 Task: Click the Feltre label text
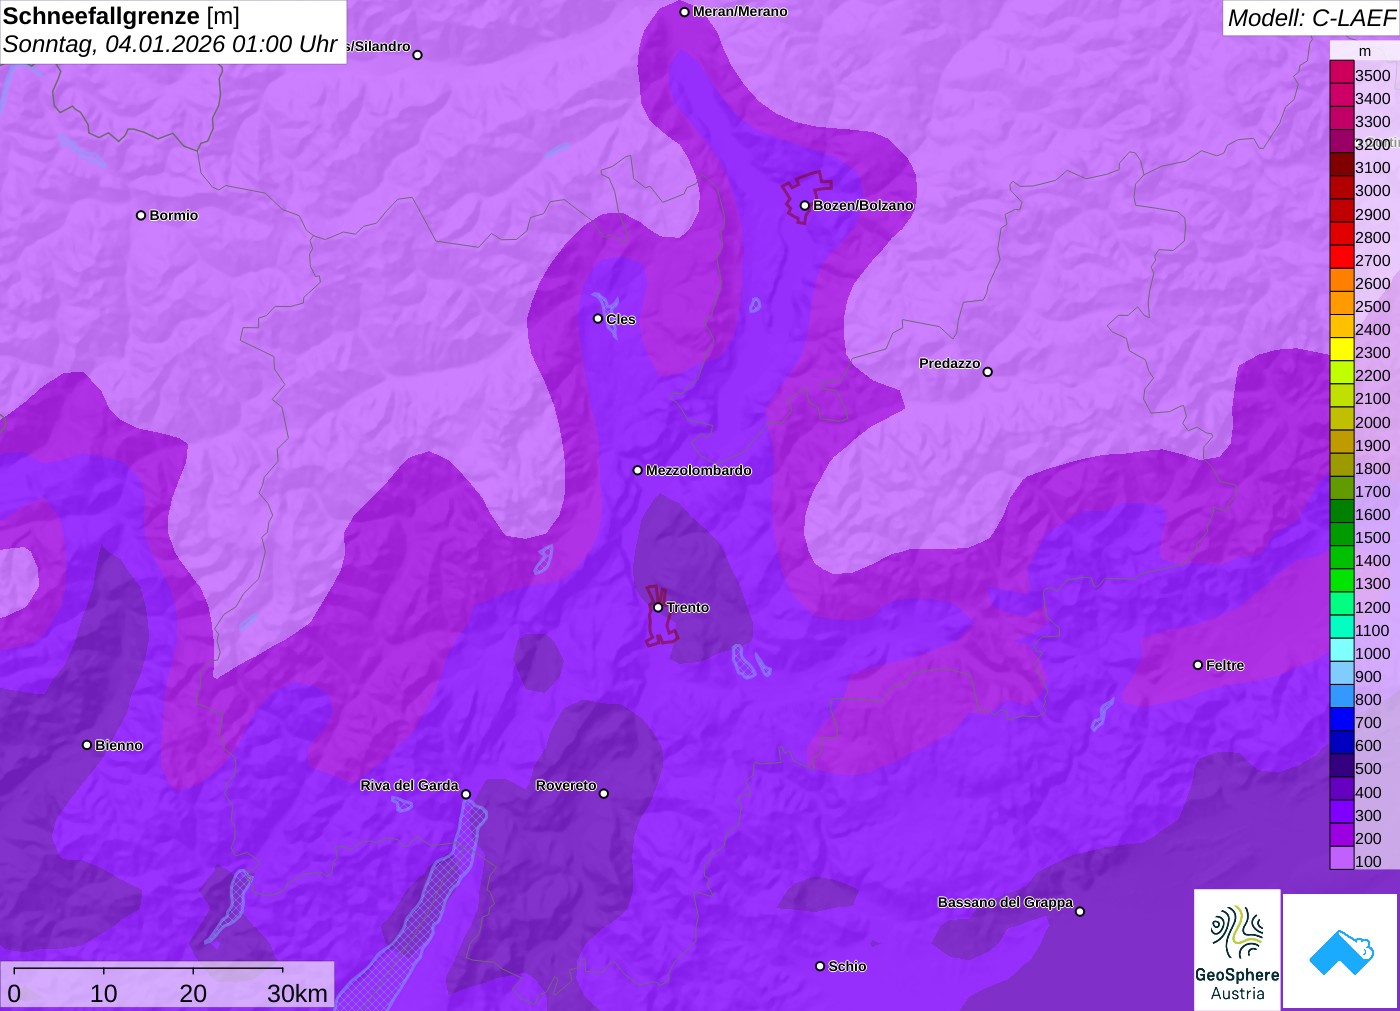pos(1225,665)
